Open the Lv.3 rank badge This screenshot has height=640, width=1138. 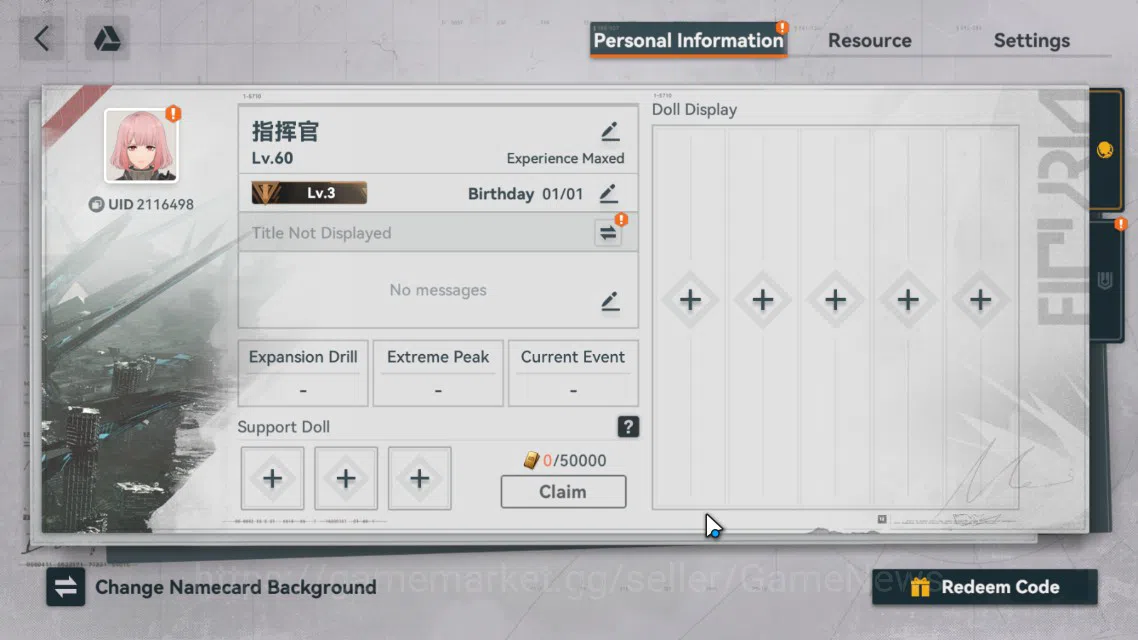point(309,193)
